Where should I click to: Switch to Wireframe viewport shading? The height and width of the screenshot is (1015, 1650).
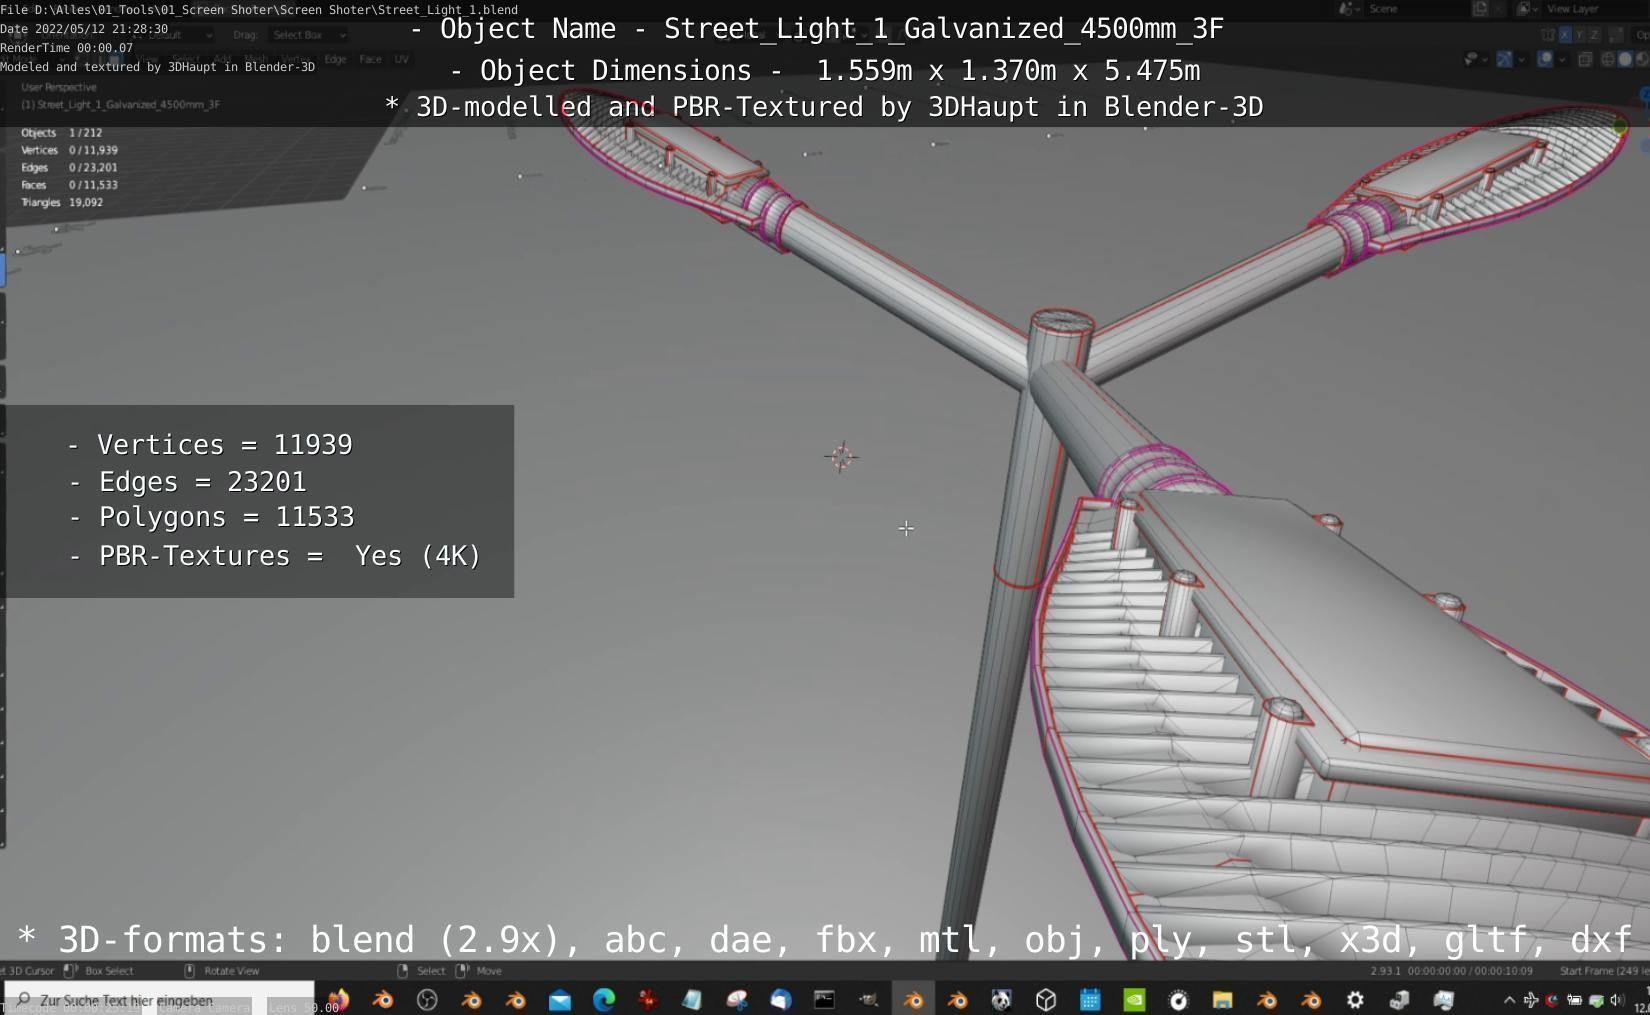[1609, 59]
